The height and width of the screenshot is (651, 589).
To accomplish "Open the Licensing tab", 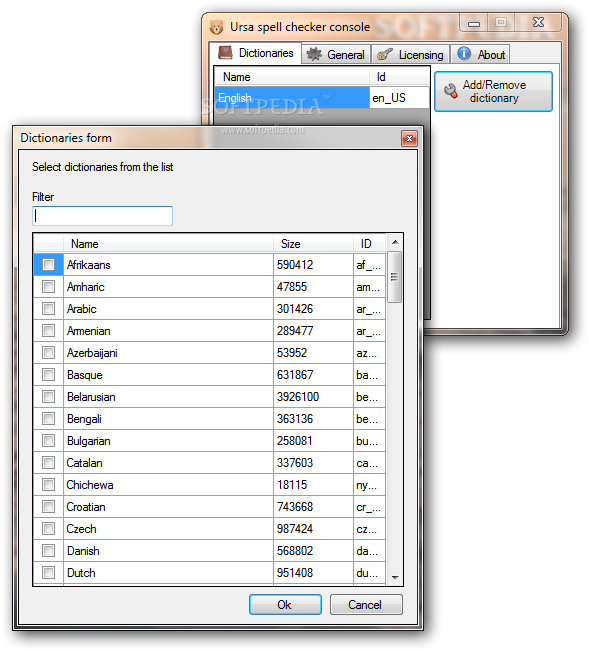I will pos(410,54).
